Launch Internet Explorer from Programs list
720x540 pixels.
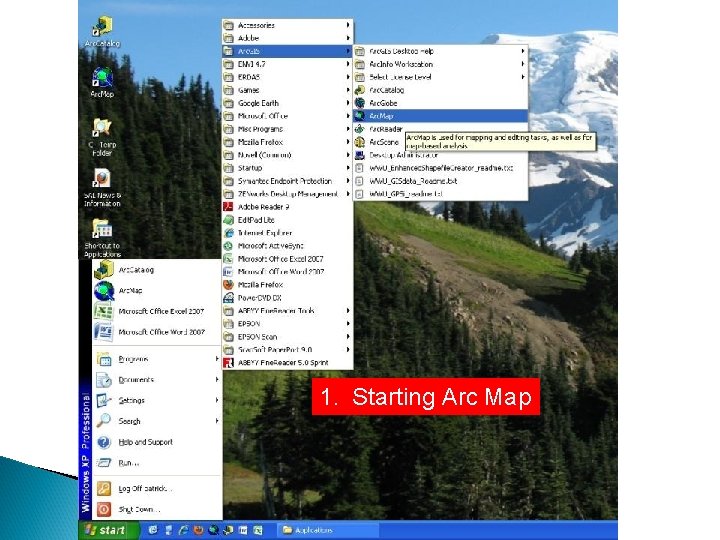pyautogui.click(x=287, y=233)
